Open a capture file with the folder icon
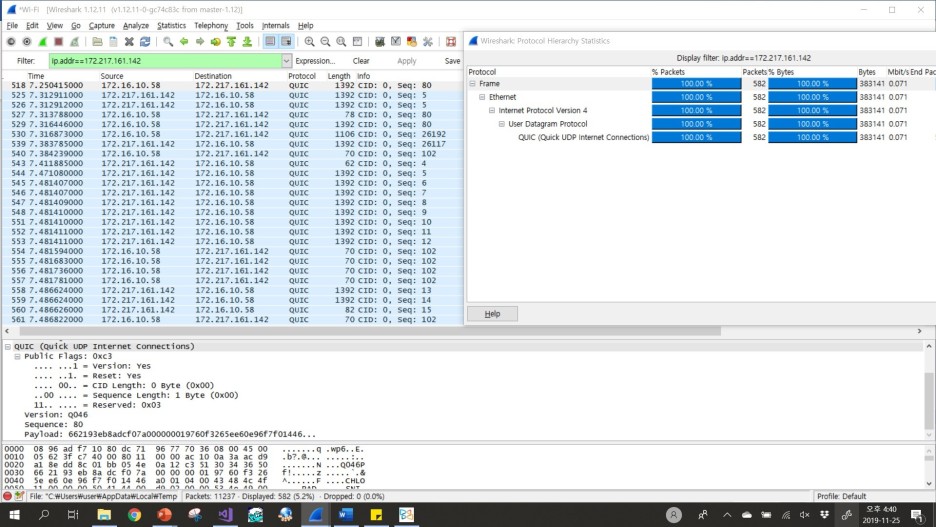This screenshot has width=936, height=527. click(97, 41)
